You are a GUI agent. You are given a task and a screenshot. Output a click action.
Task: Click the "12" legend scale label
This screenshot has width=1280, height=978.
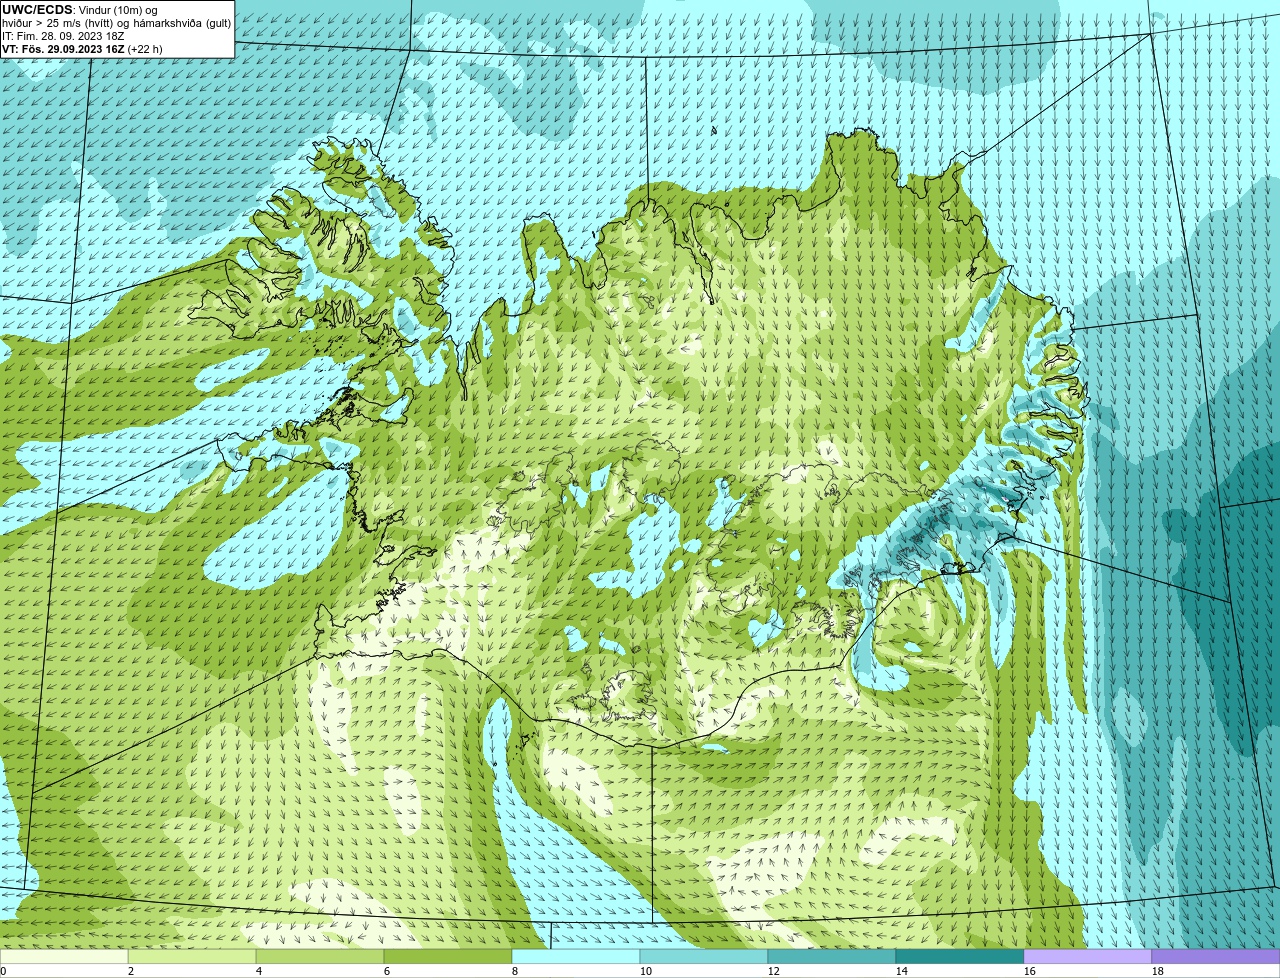point(774,971)
